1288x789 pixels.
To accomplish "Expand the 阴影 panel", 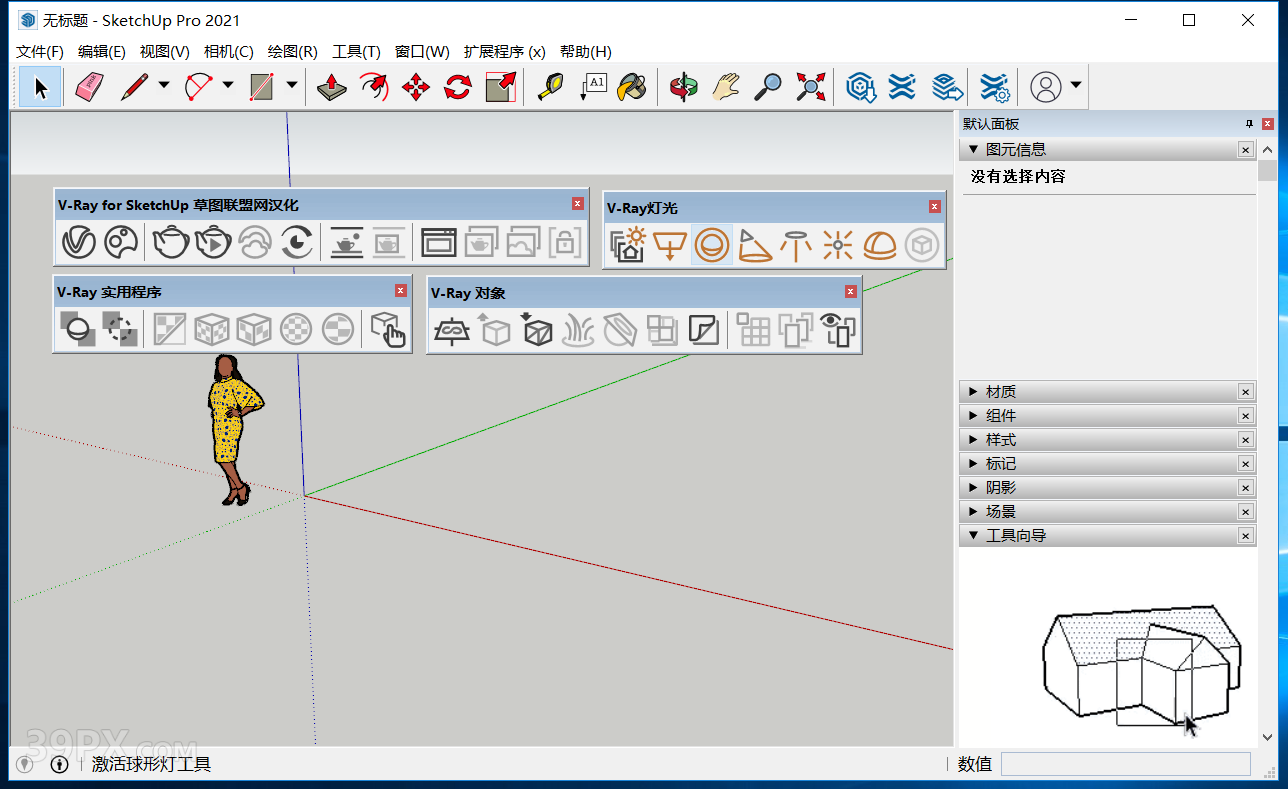I will (x=973, y=488).
